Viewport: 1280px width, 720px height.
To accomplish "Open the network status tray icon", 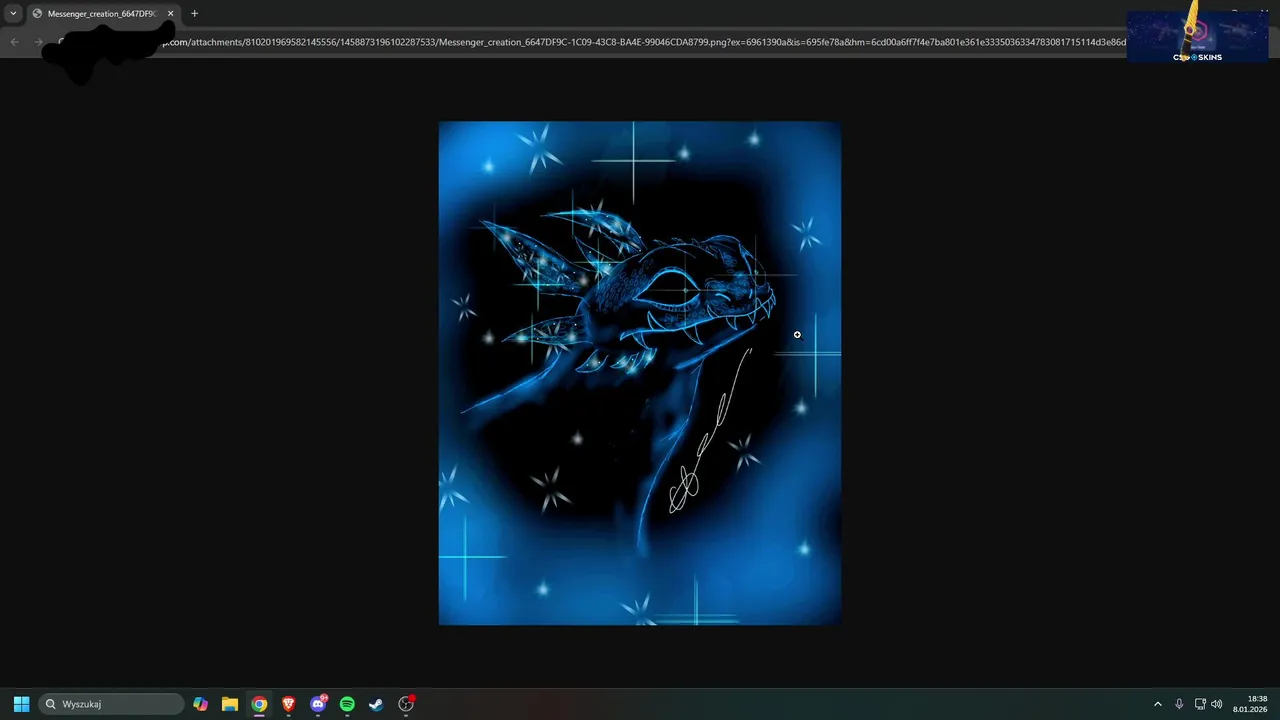I will pyautogui.click(x=1200, y=704).
